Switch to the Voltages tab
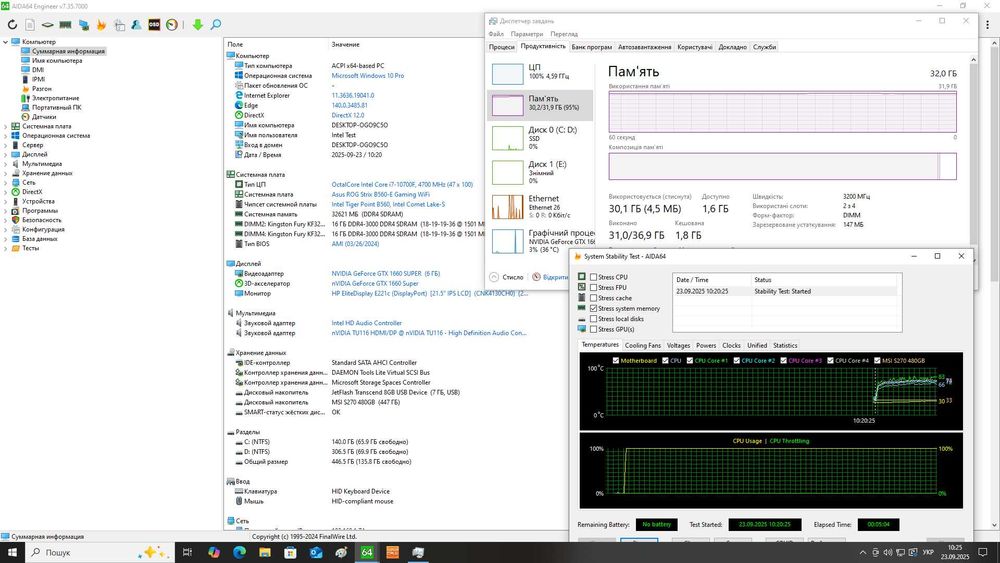This screenshot has width=1000, height=563. (x=678, y=346)
